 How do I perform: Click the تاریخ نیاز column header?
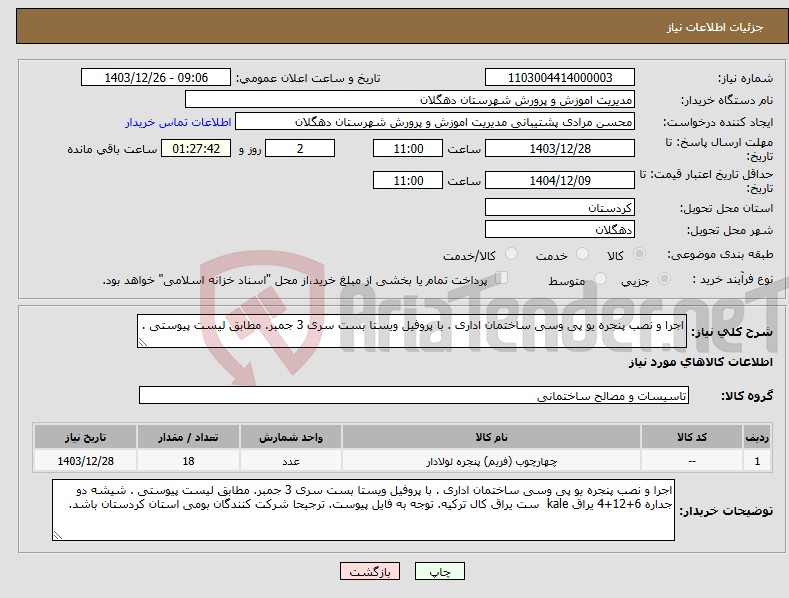pyautogui.click(x=86, y=437)
